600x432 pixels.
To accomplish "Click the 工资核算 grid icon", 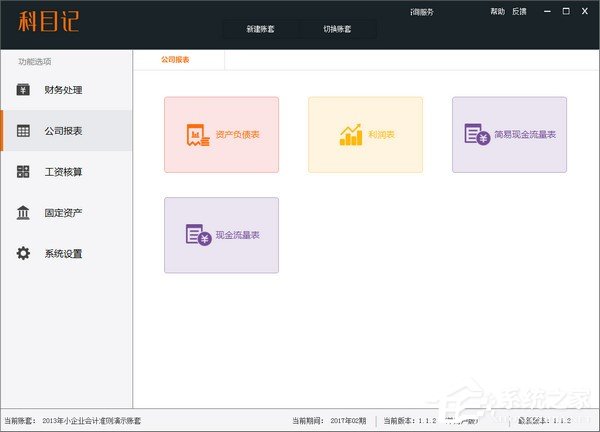I will (23, 172).
